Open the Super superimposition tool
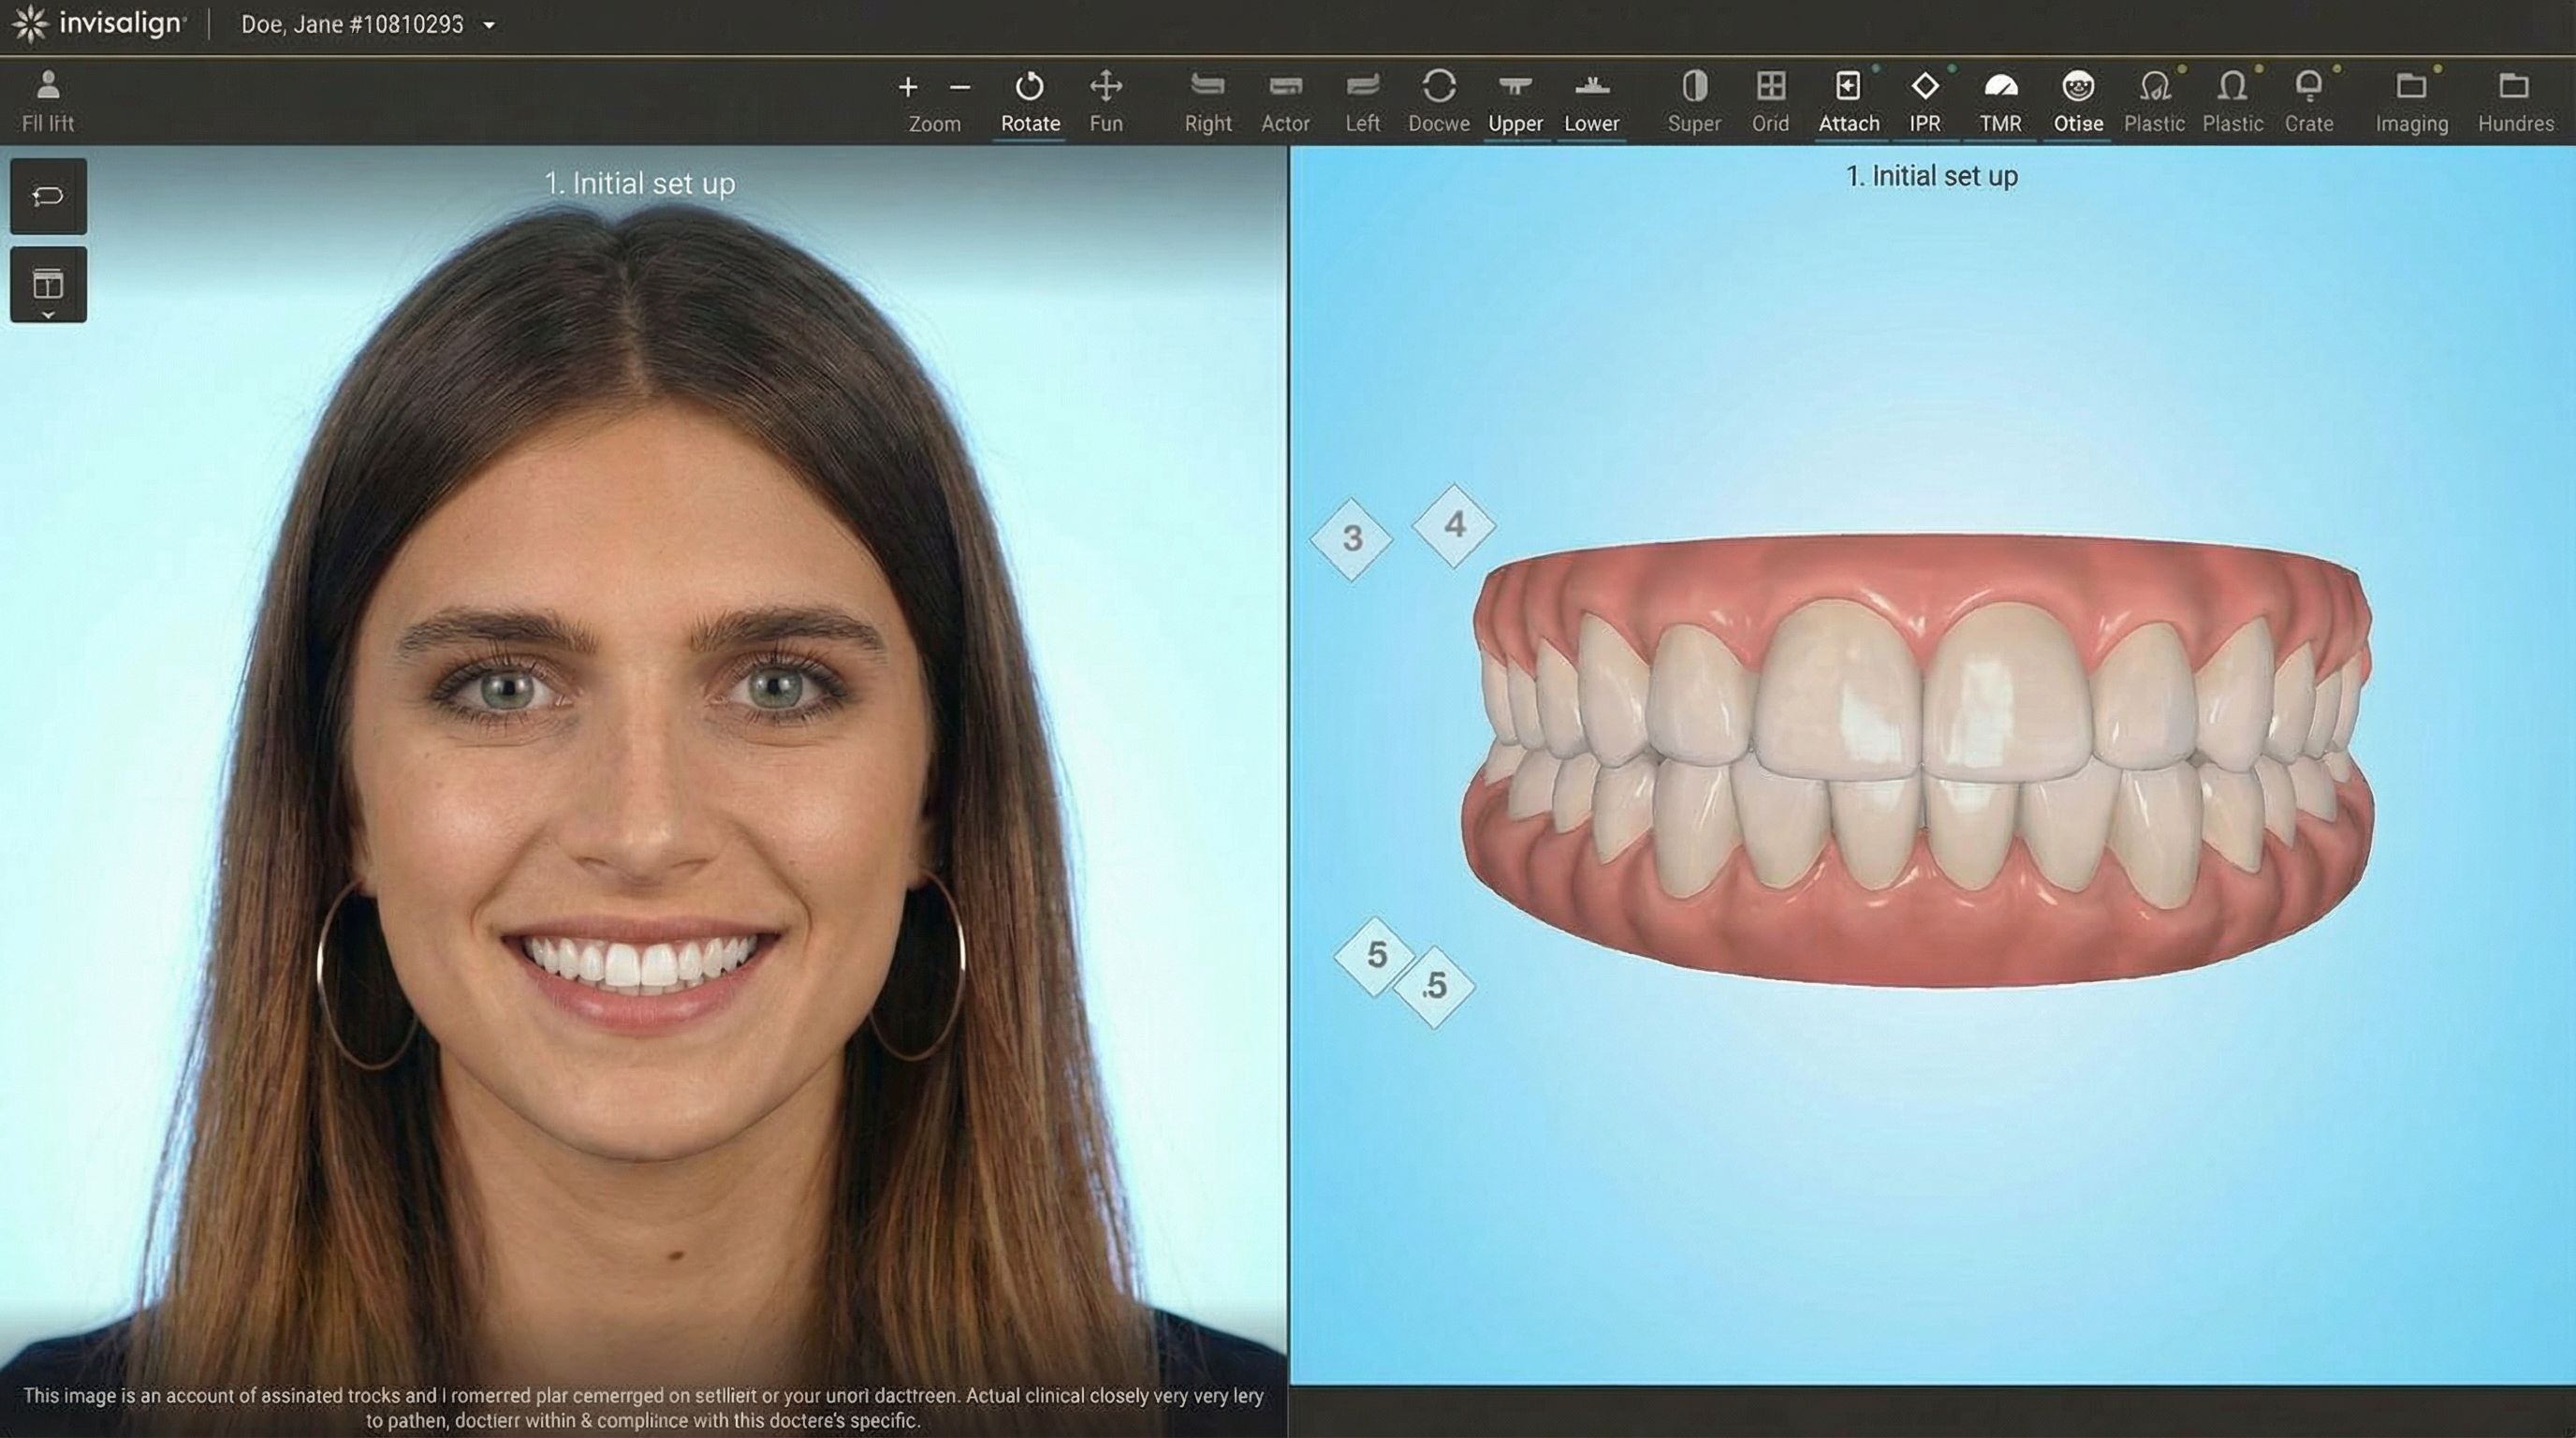The width and height of the screenshot is (2576, 1438). coord(1693,87)
